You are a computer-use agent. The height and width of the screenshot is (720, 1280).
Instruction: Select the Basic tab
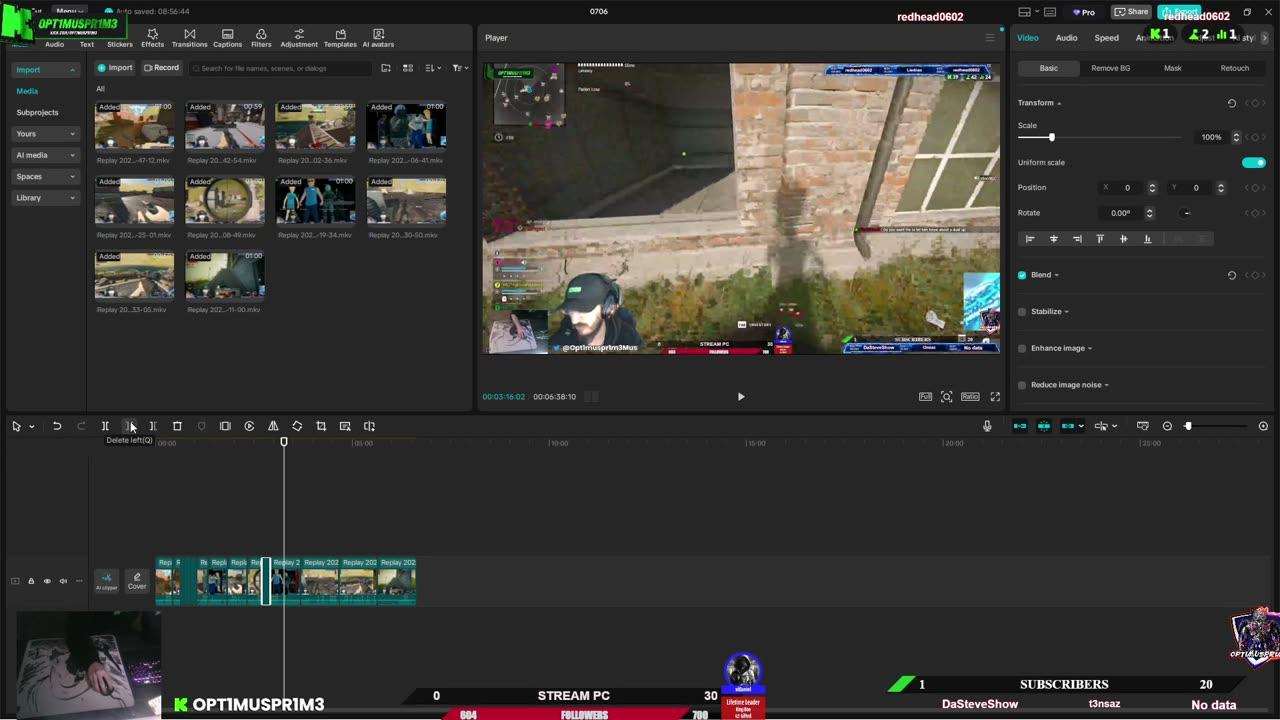click(x=1048, y=68)
